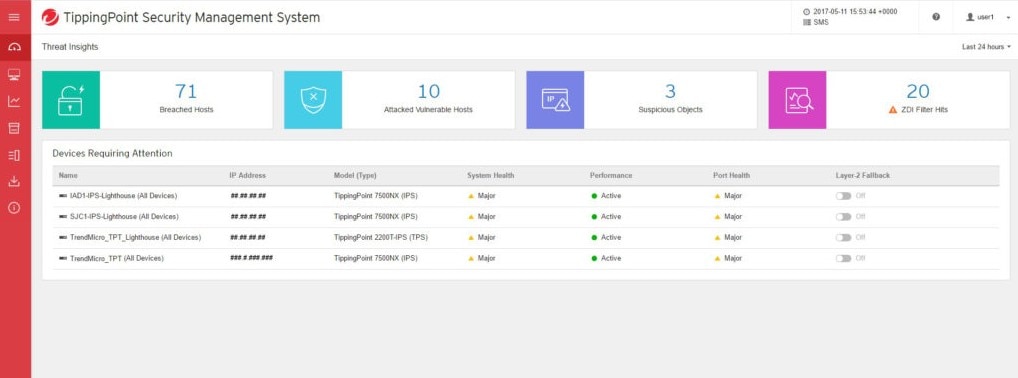Open the download sidebar icon
This screenshot has width=1018, height=378.
click(14, 181)
